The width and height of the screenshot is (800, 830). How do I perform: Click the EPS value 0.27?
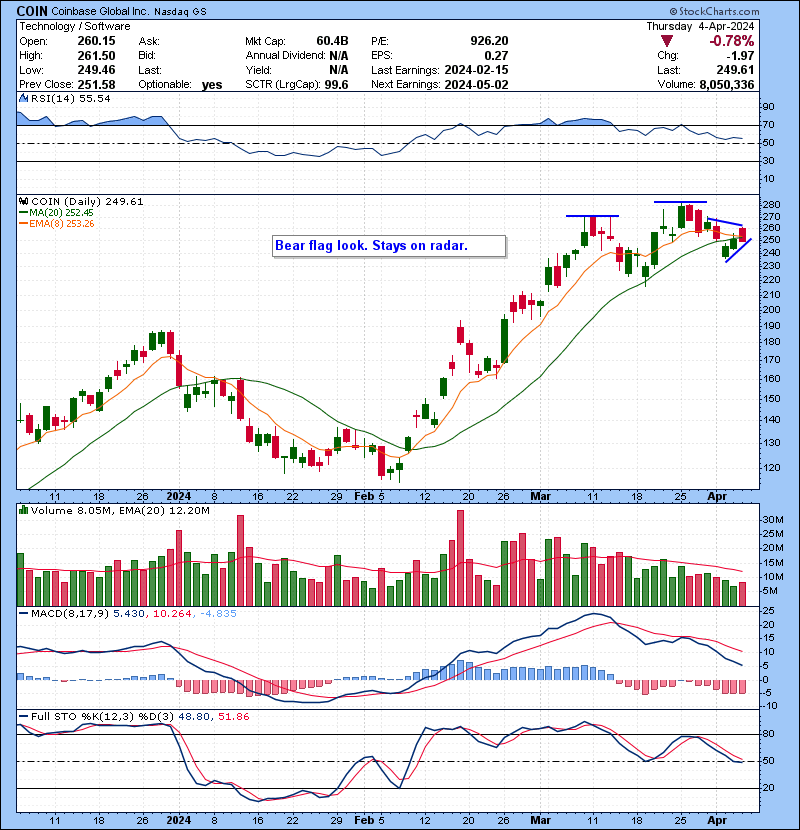[x=496, y=55]
